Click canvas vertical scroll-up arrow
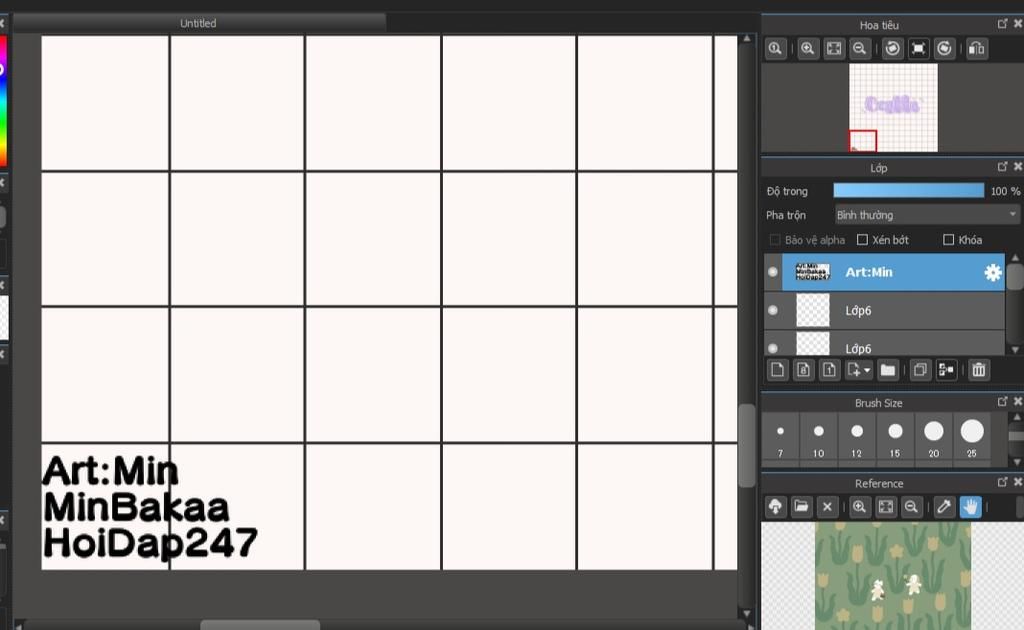The width and height of the screenshot is (1024, 630). click(747, 39)
